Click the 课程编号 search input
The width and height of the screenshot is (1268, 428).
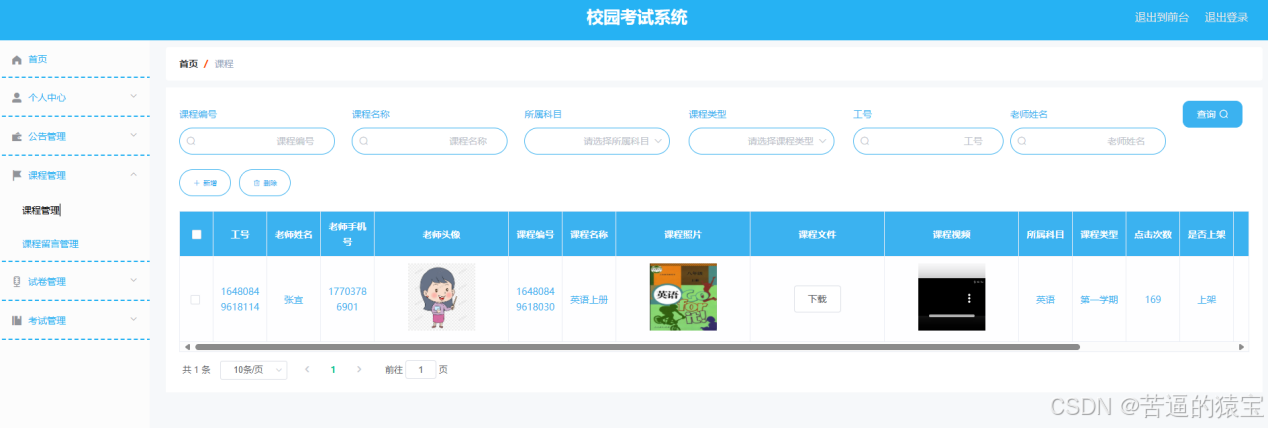[x=257, y=142]
